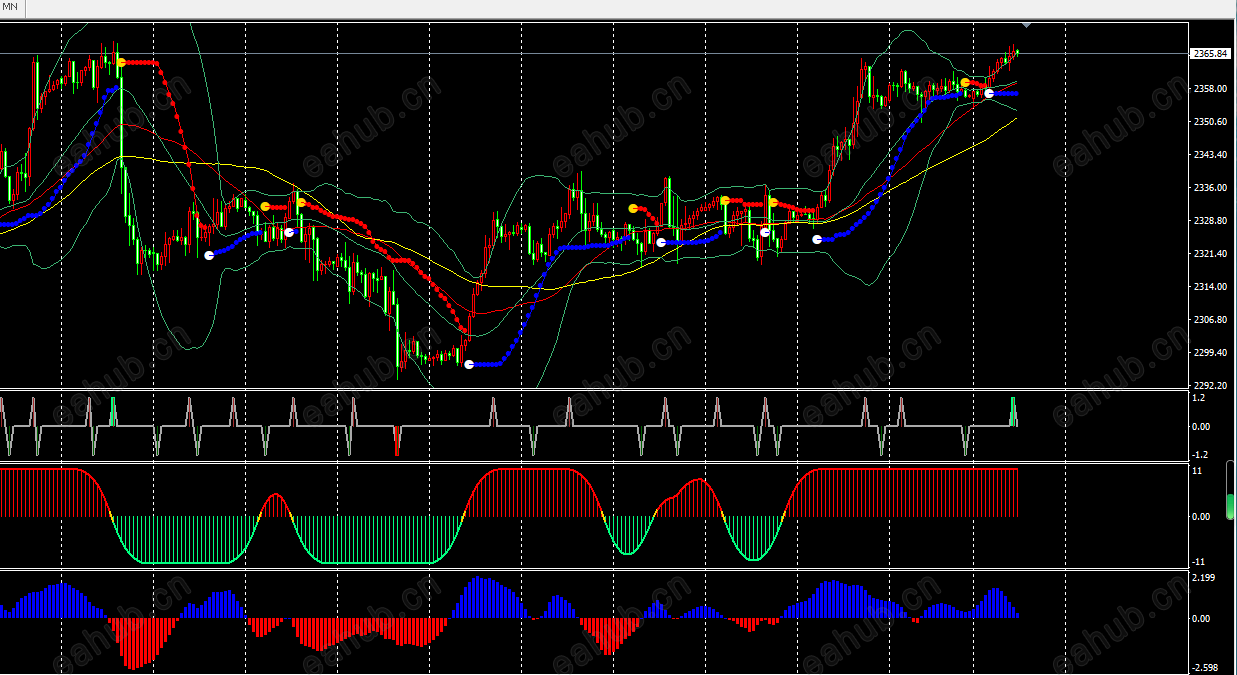Click the 2292.20 price scale value

[x=1210, y=386]
